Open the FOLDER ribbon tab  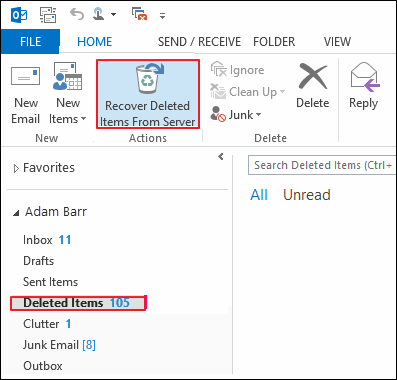tap(274, 42)
